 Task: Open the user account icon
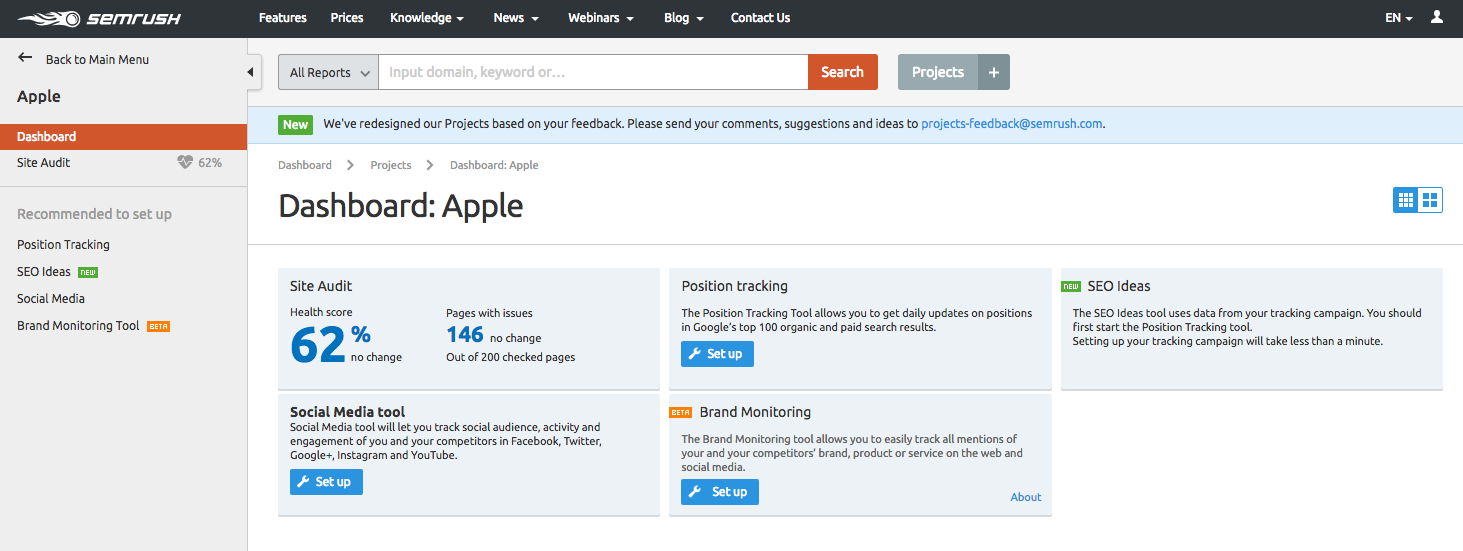[1437, 18]
